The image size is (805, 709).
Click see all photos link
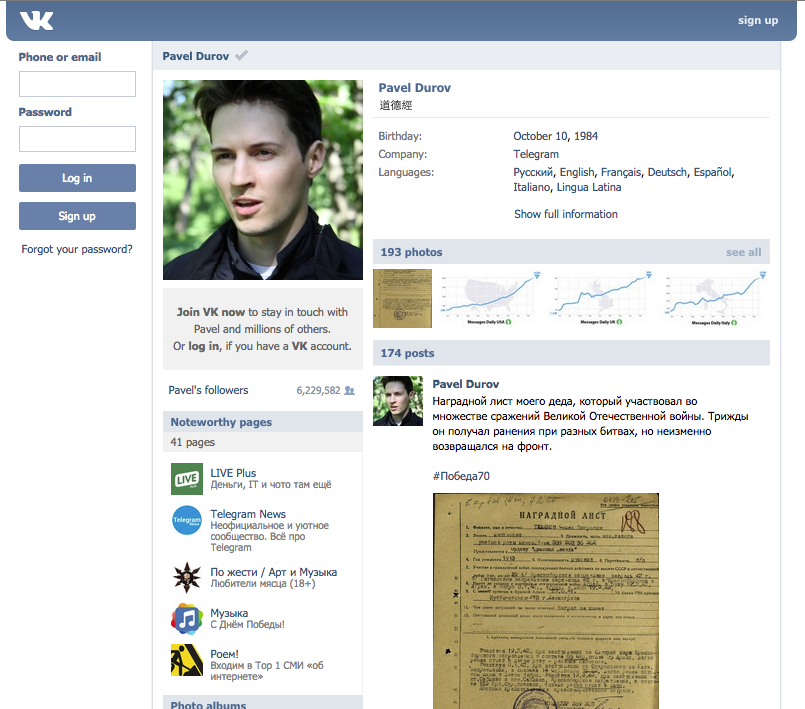(x=743, y=252)
